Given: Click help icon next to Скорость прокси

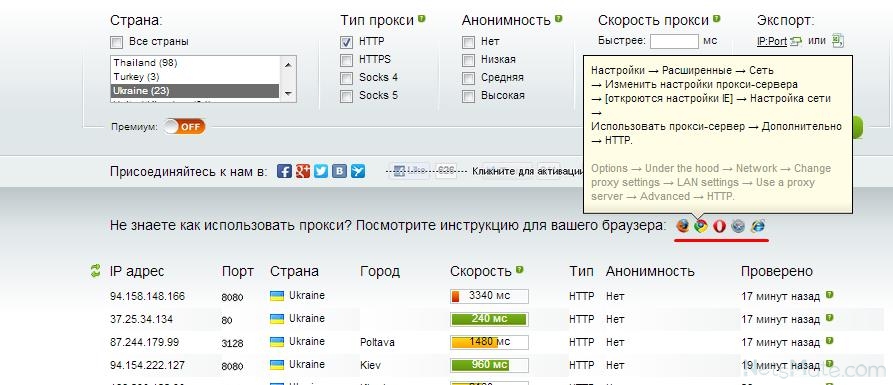Looking at the screenshot, I should 716,19.
